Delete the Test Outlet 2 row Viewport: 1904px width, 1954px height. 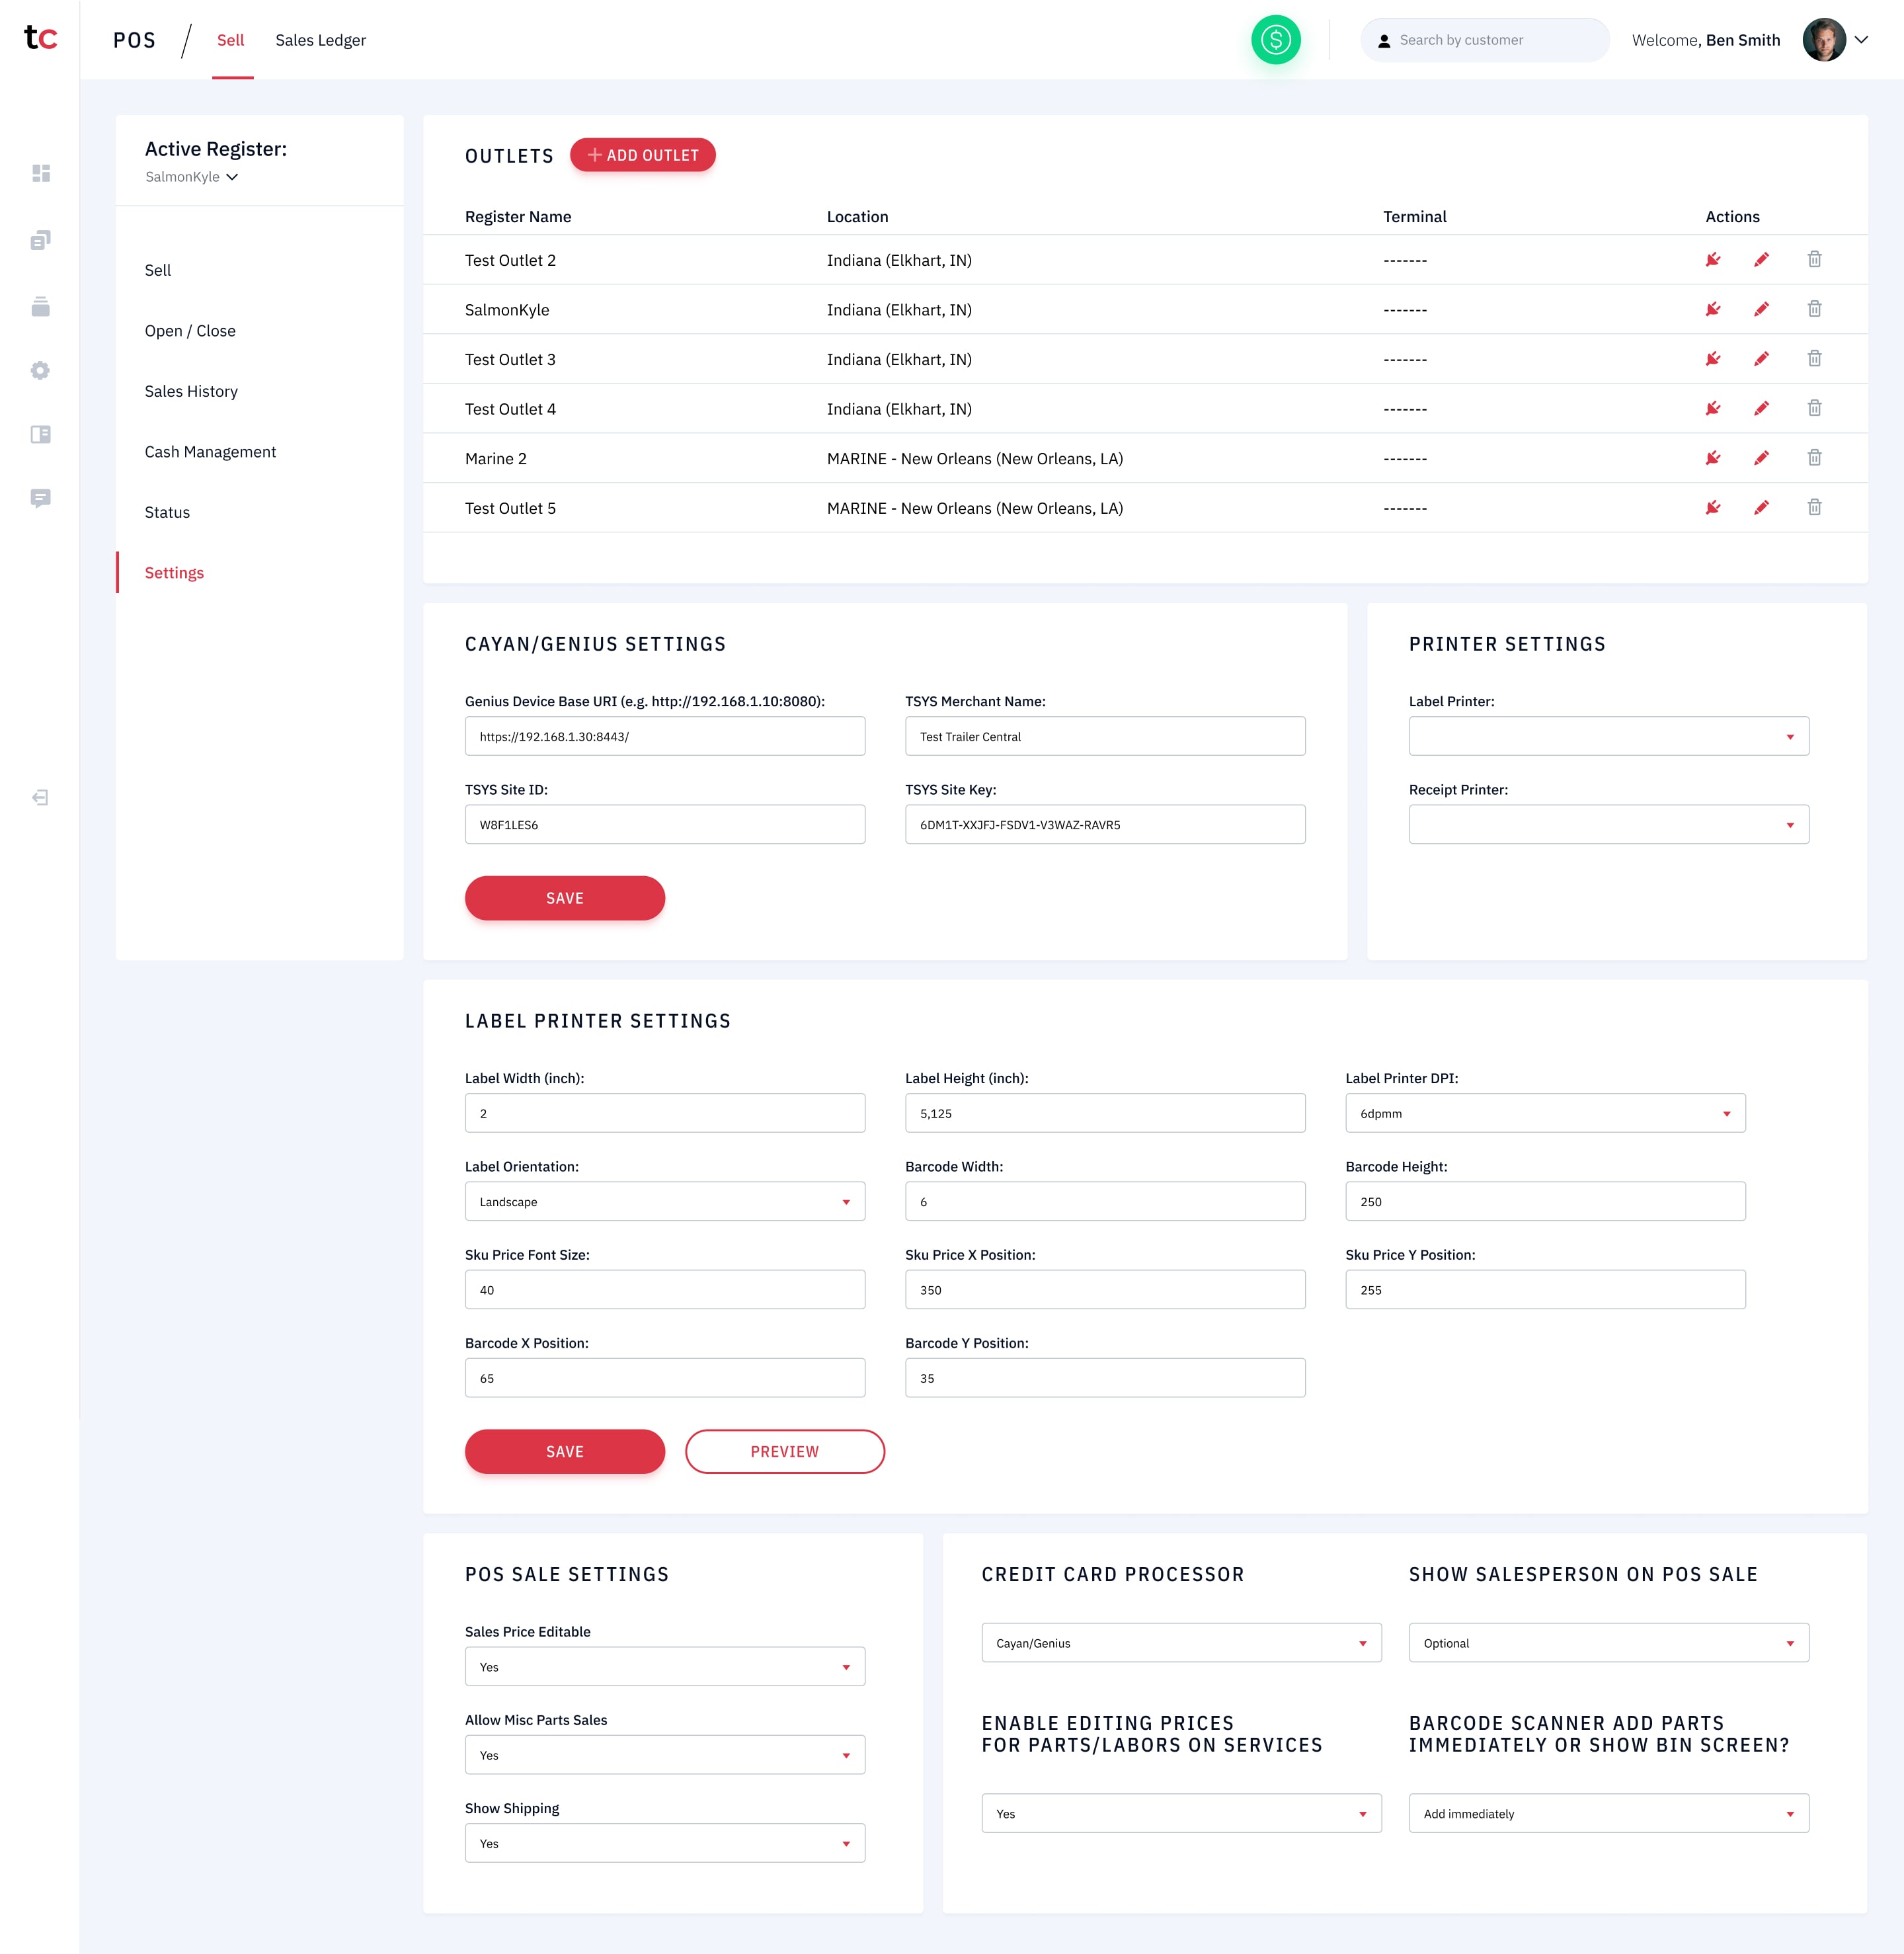pyautogui.click(x=1814, y=260)
